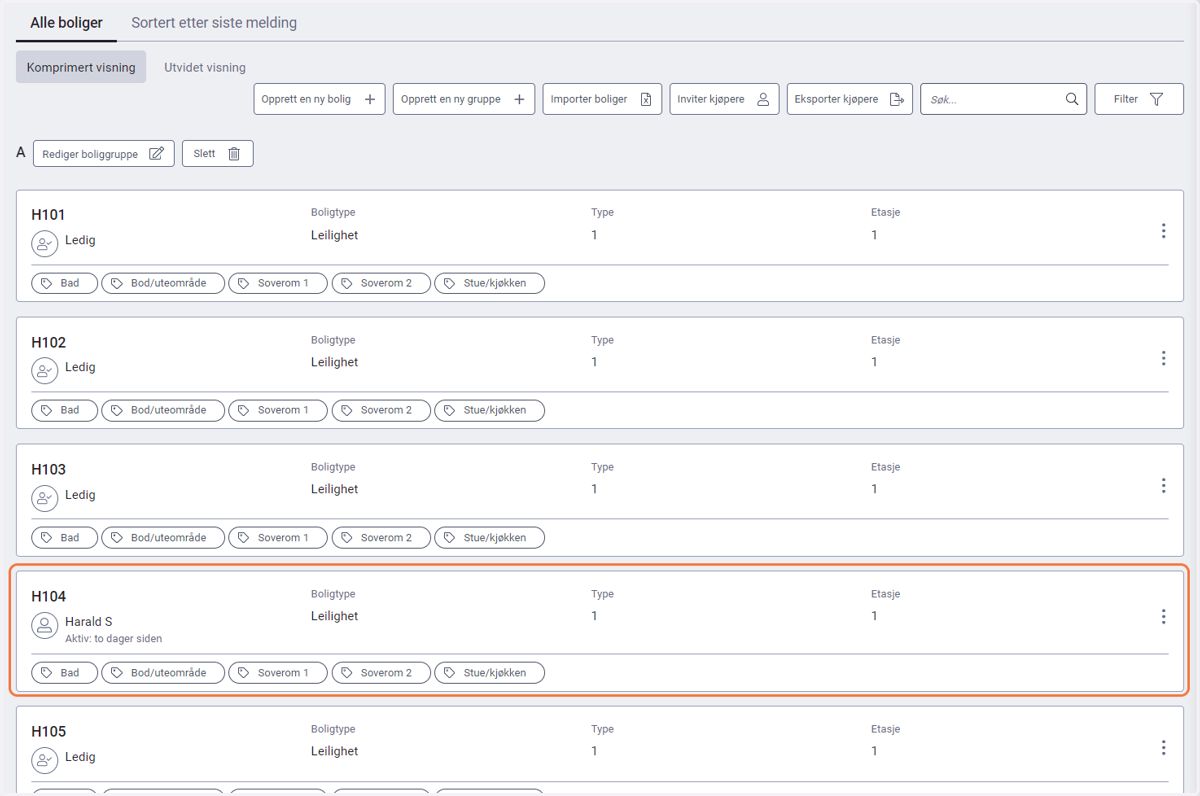Select Stue/kjøkken tag on H101

click(x=490, y=283)
